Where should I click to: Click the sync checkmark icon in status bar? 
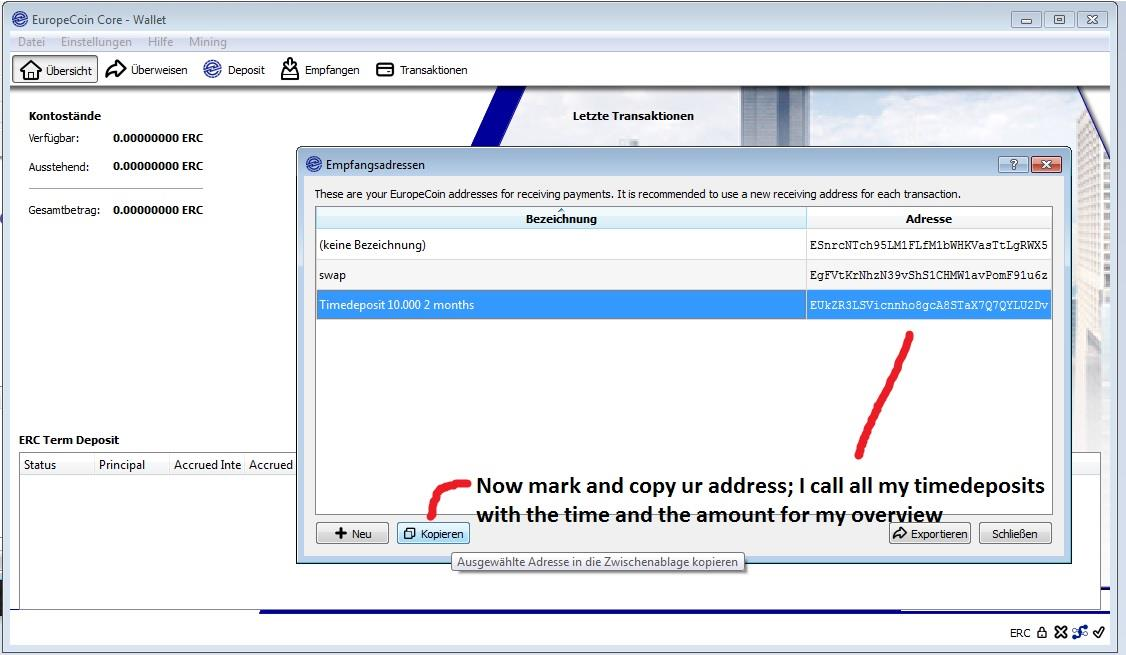pos(1099,632)
